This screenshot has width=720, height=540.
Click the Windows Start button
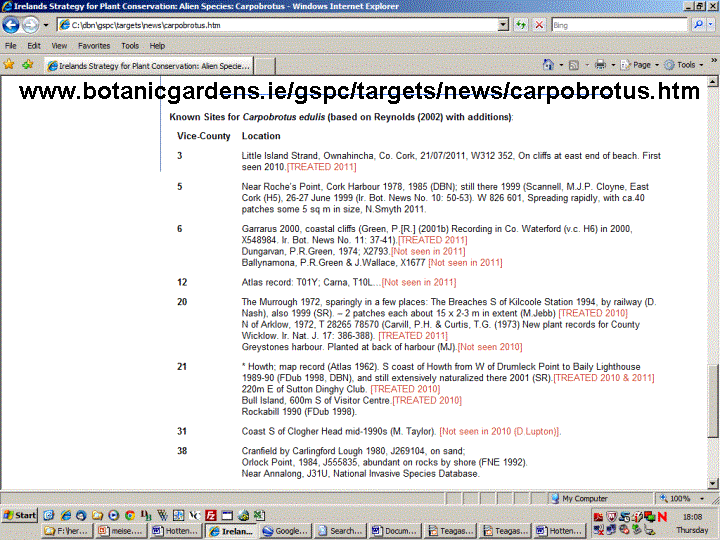tap(20, 515)
